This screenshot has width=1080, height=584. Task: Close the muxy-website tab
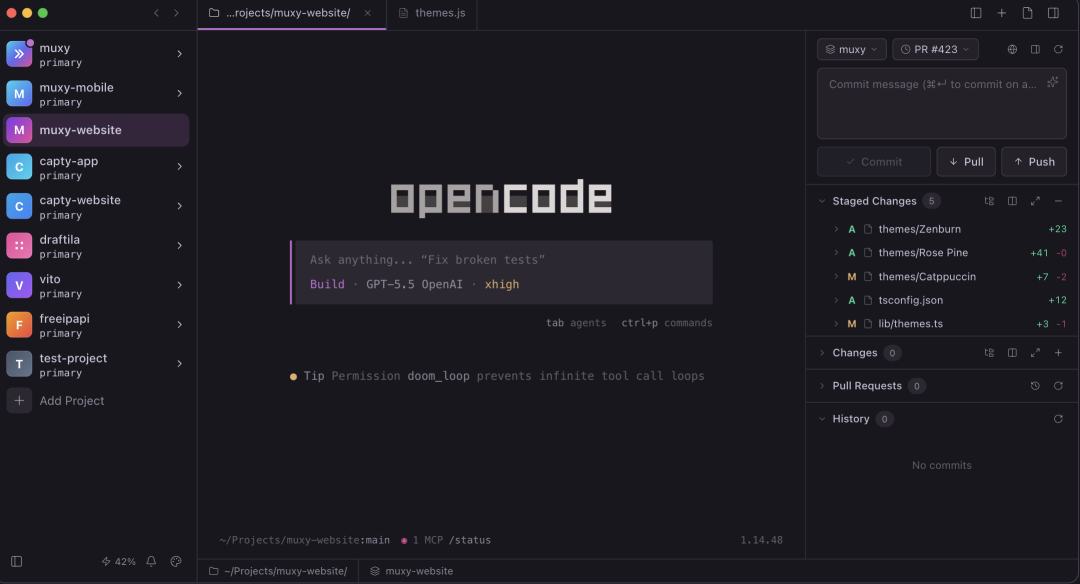(x=368, y=13)
